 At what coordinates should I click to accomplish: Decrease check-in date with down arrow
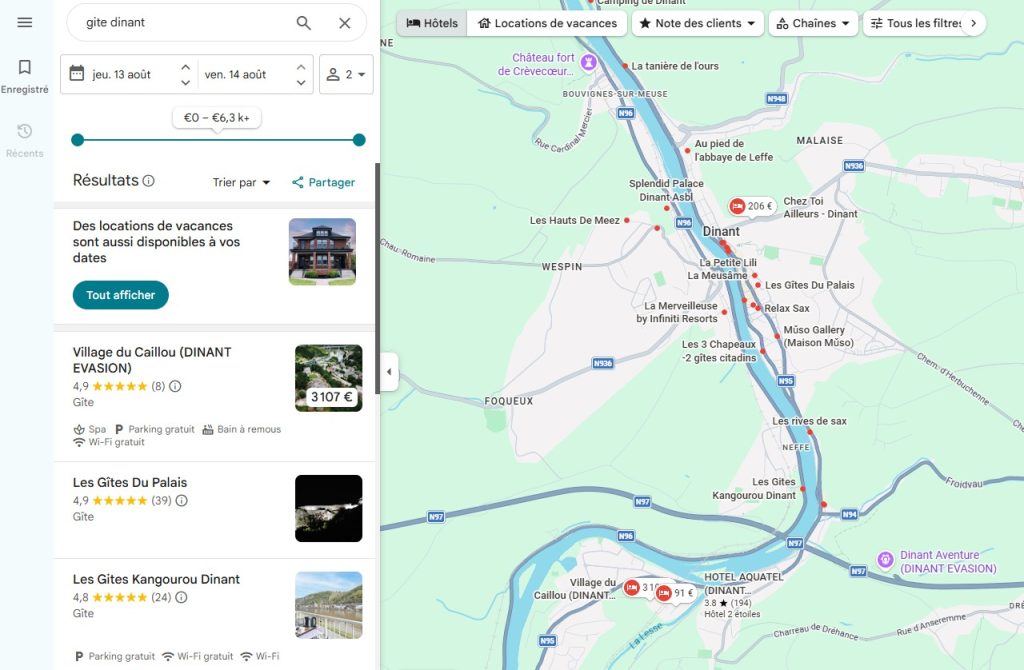coord(185,83)
